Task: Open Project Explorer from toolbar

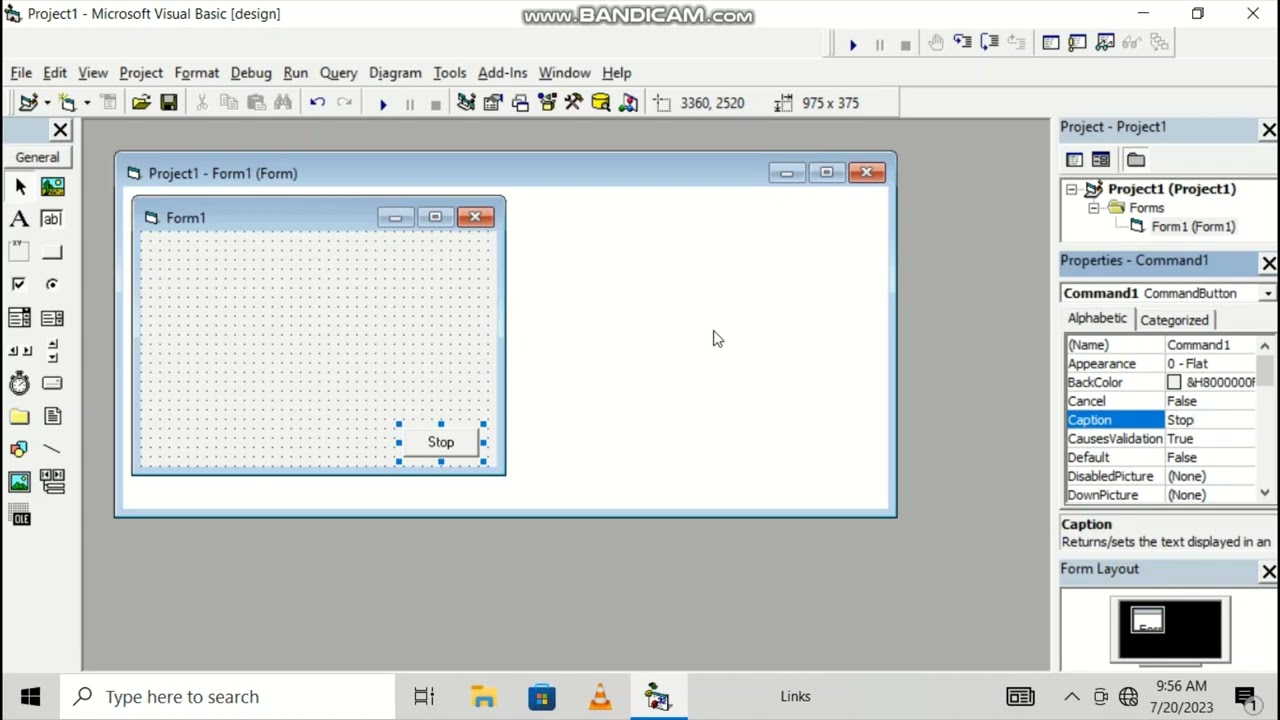Action: pyautogui.click(x=466, y=103)
